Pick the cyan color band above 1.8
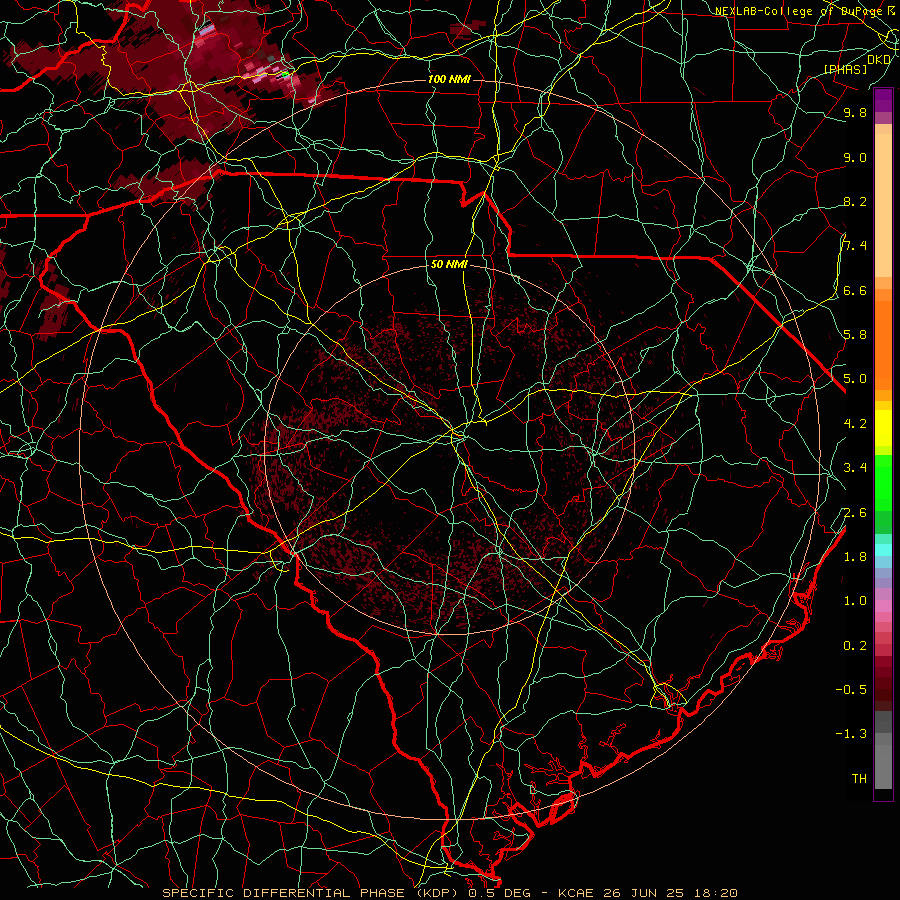900x900 pixels. [x=883, y=549]
